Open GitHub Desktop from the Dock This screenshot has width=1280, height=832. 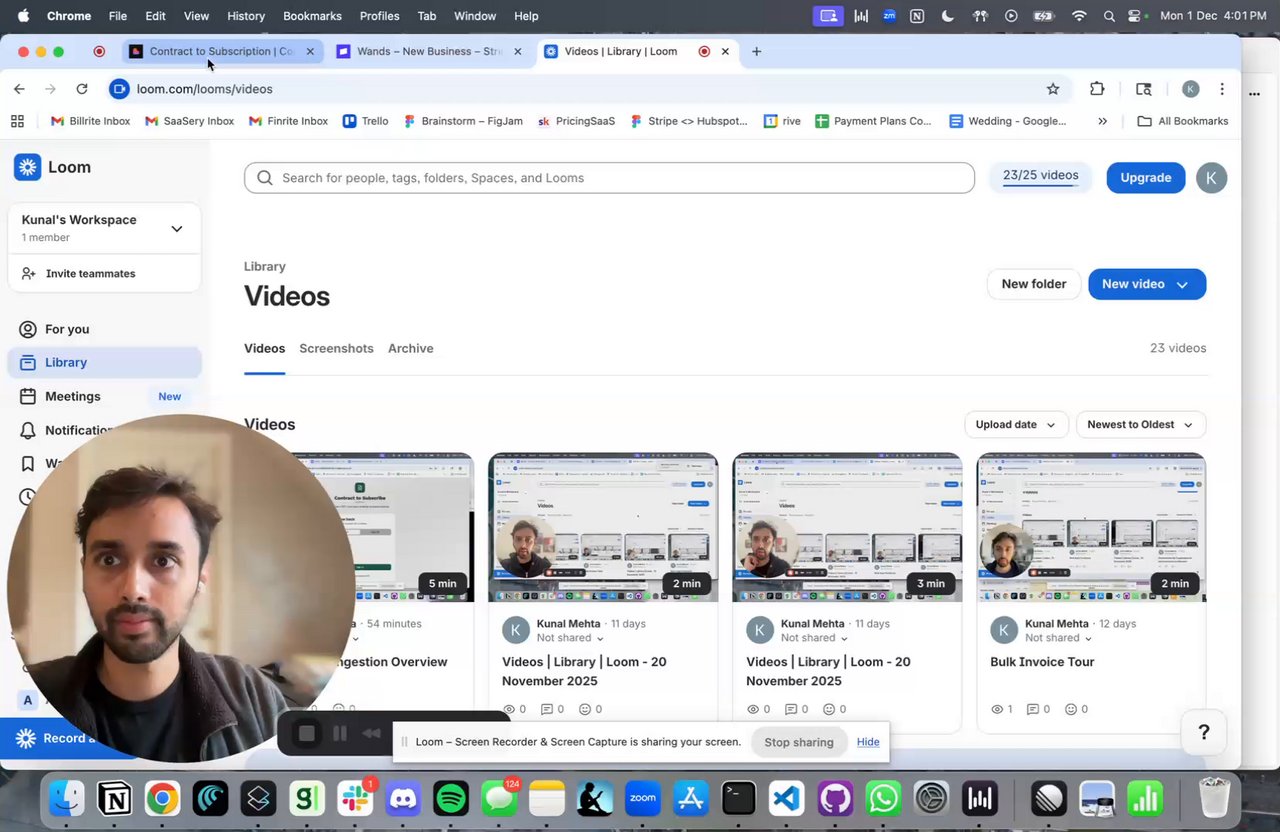click(835, 798)
